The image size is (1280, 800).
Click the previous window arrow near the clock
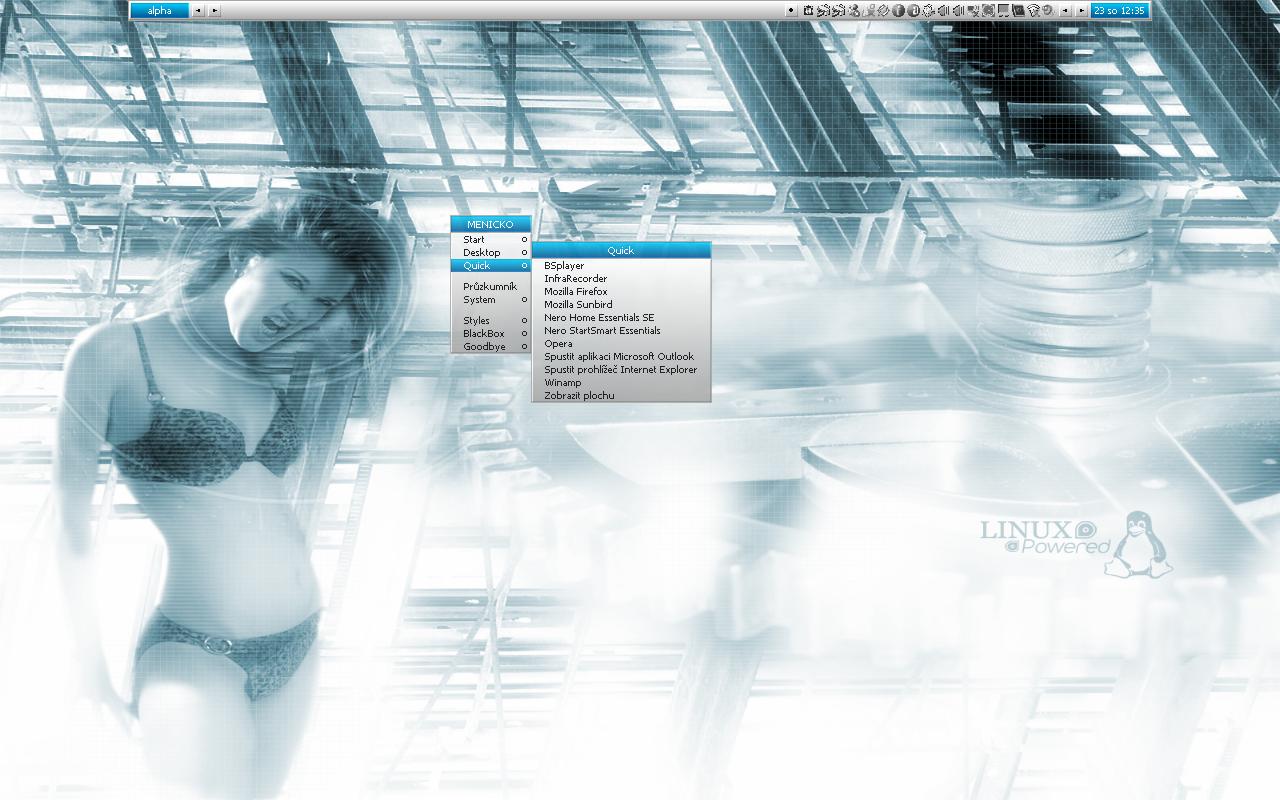(x=1065, y=10)
